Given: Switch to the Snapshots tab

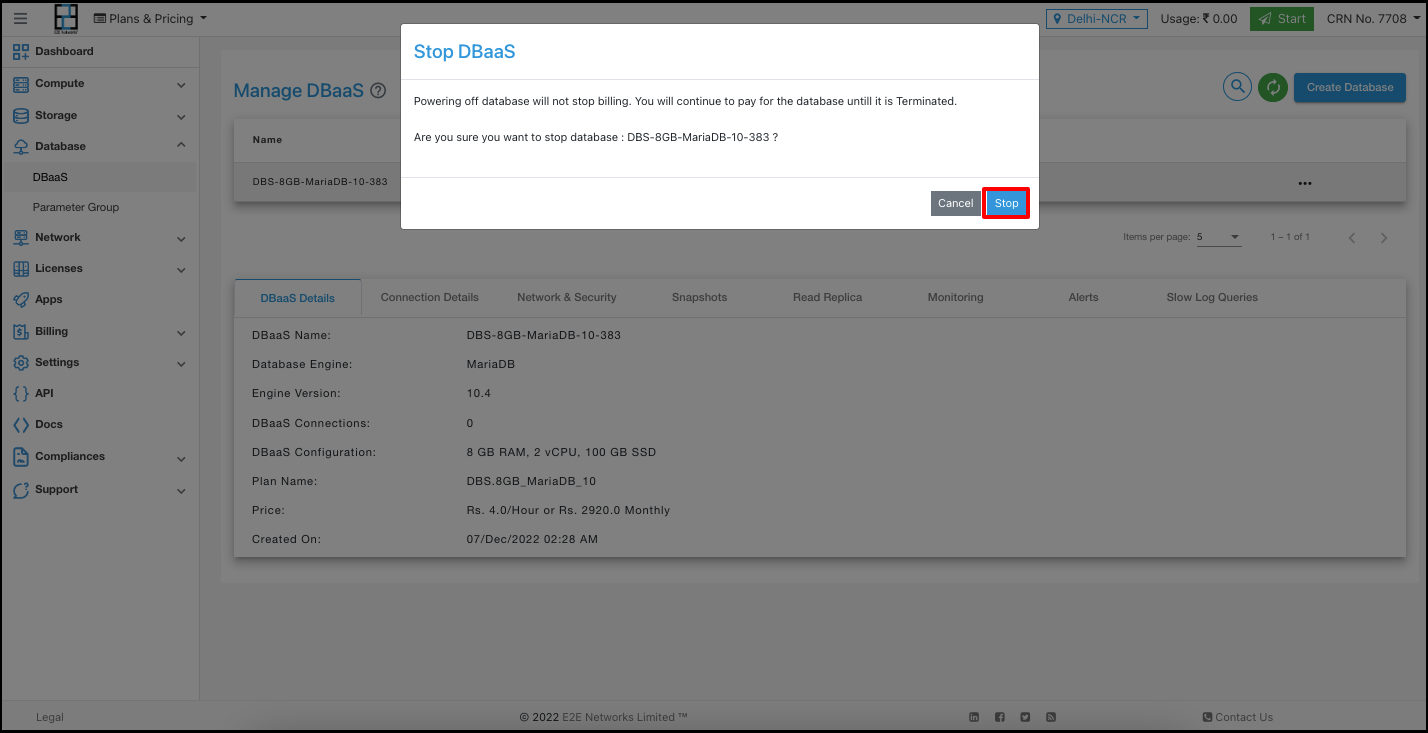Looking at the screenshot, I should coord(699,297).
